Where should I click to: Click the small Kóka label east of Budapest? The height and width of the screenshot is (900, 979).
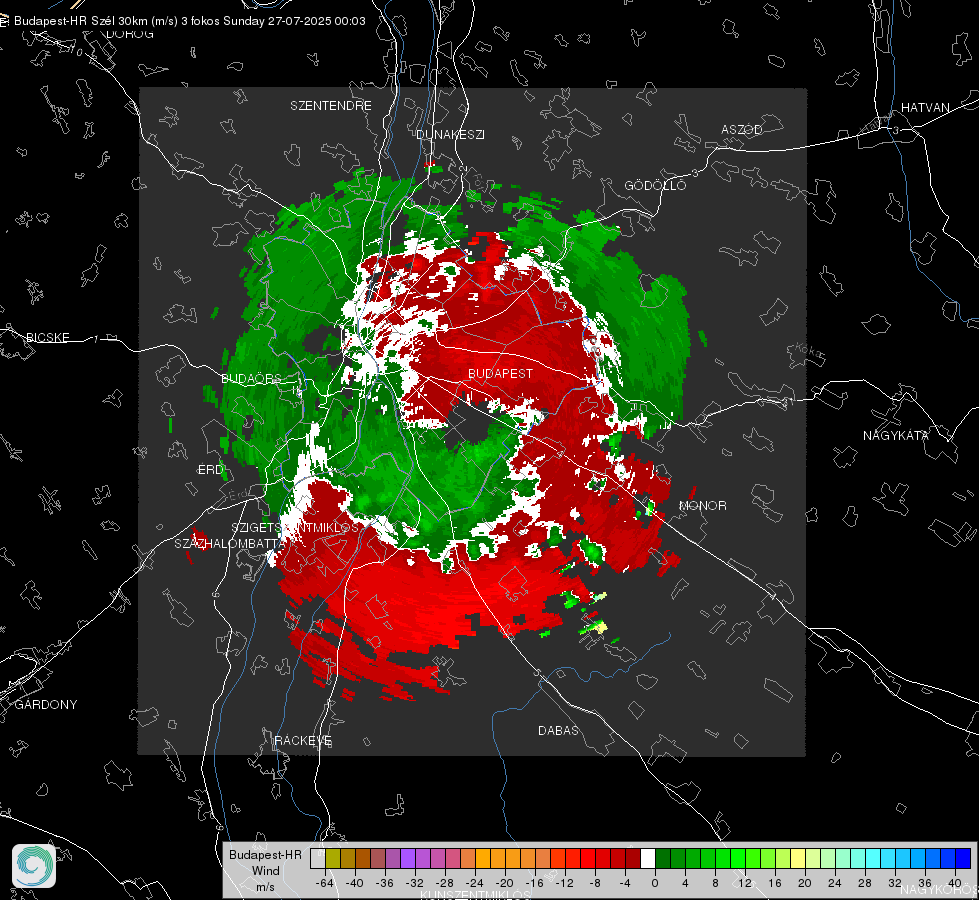point(809,352)
